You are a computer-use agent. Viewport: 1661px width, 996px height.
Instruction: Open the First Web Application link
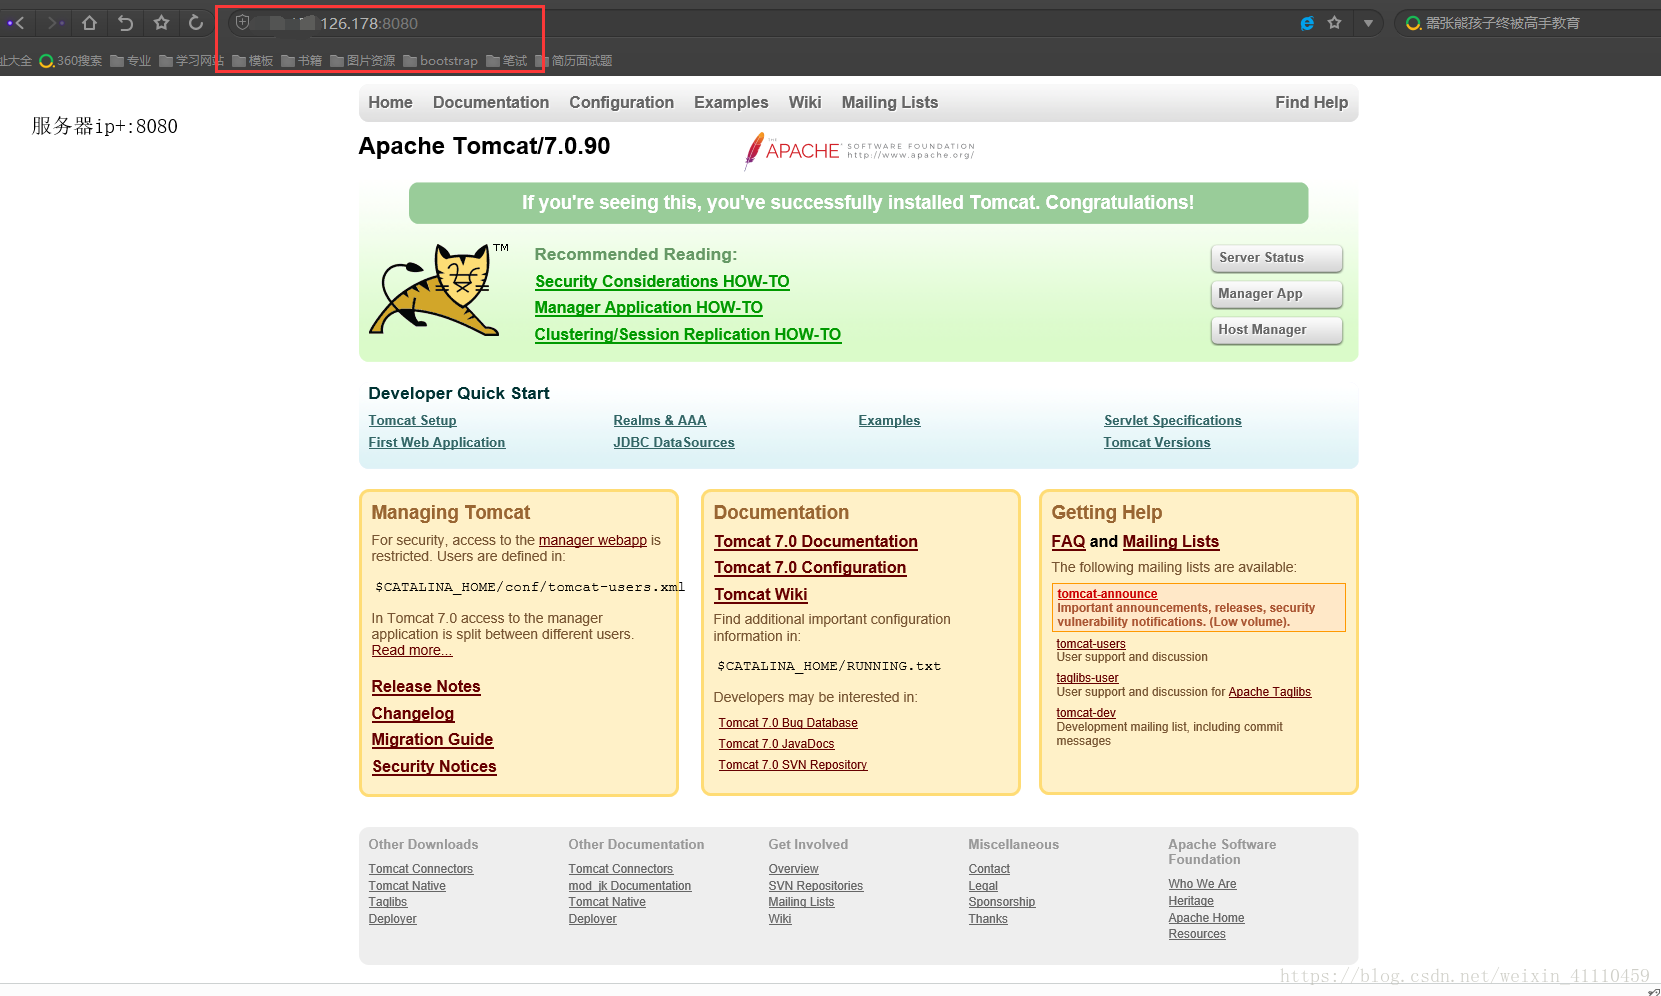coord(436,443)
